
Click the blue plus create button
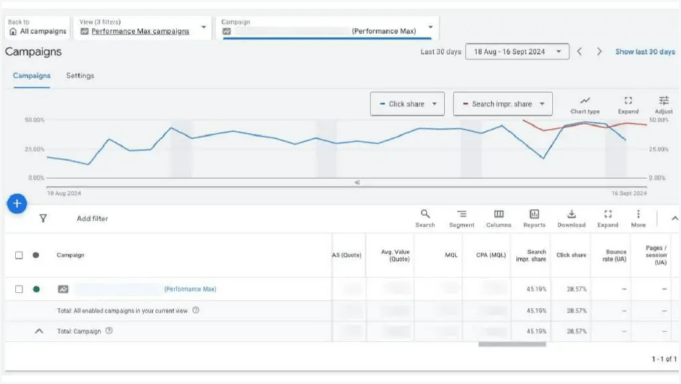(x=17, y=203)
